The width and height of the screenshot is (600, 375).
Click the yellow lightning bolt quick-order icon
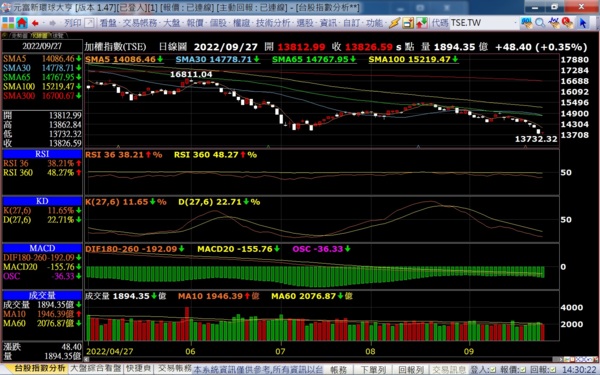395,23
